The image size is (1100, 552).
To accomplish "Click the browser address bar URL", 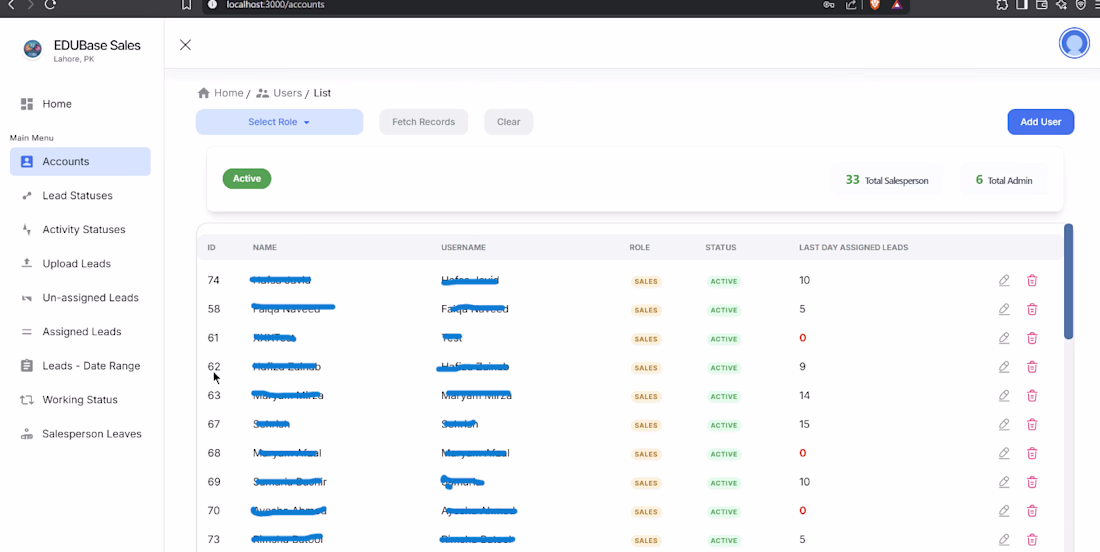I will tap(275, 5).
